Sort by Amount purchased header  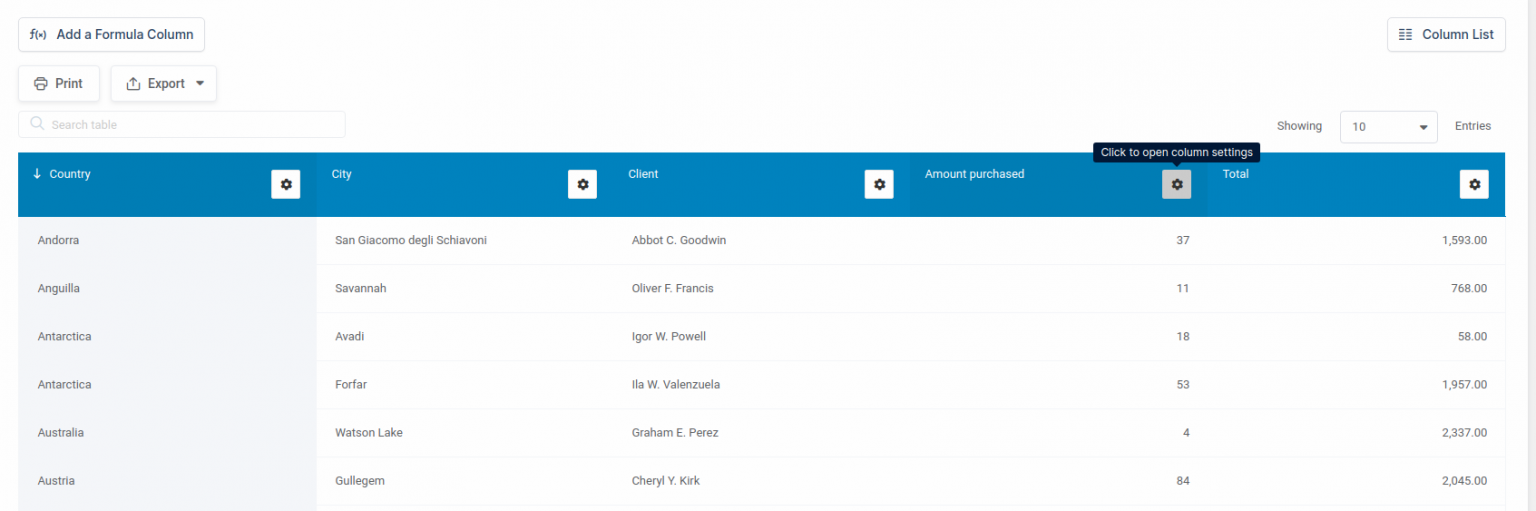[x=974, y=174]
